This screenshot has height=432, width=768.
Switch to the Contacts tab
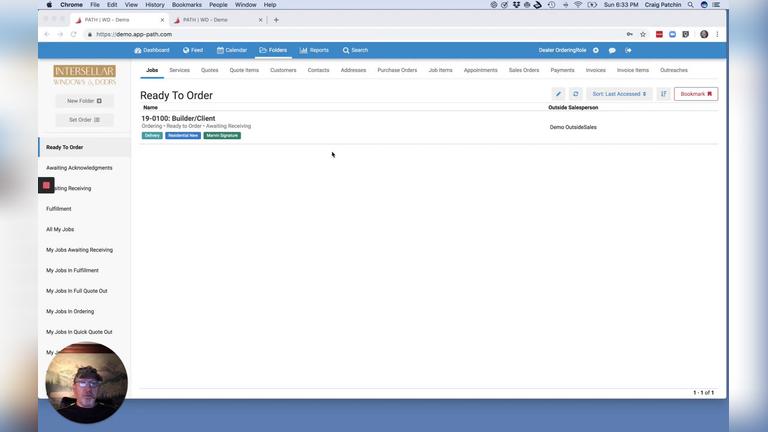point(318,70)
